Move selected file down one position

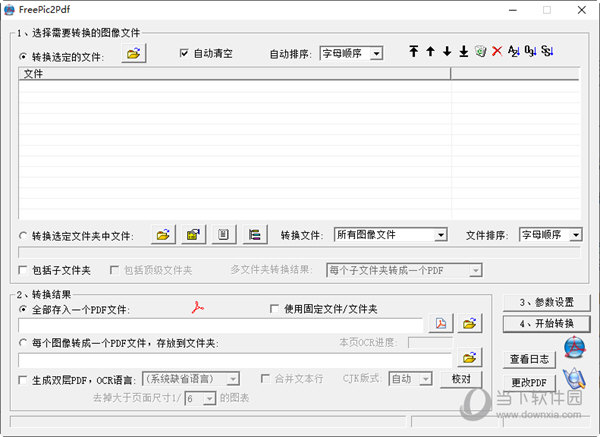click(447, 51)
